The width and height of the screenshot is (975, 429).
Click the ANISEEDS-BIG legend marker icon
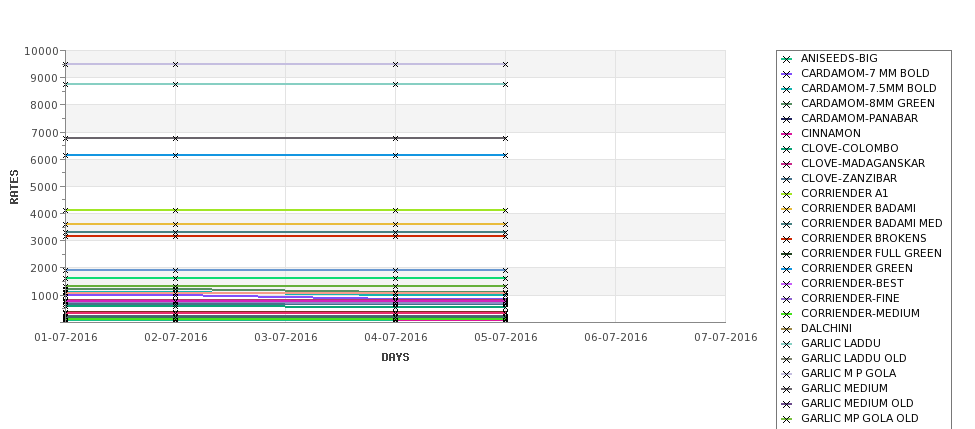click(787, 59)
